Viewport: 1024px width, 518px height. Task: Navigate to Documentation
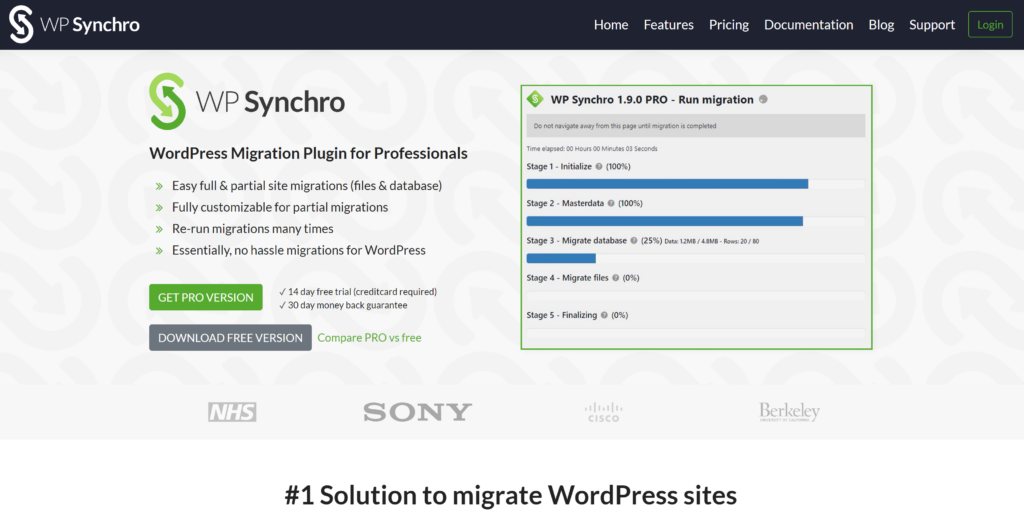pos(808,25)
